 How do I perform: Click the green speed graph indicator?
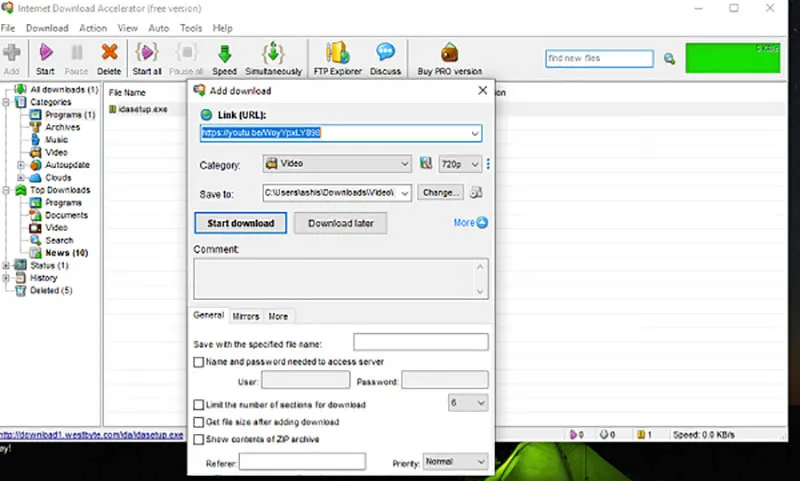[733, 58]
